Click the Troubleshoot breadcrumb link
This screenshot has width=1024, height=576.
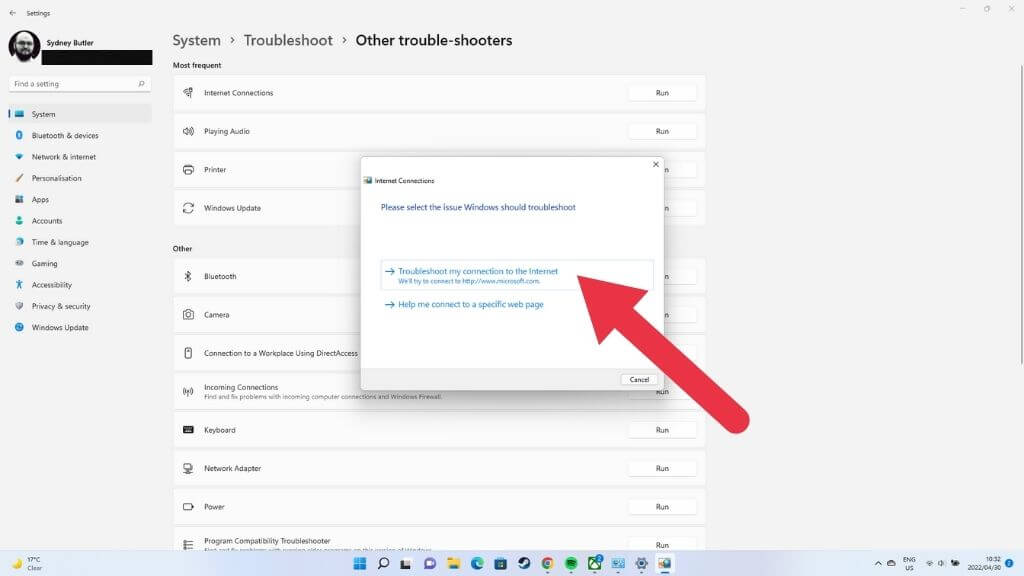click(288, 40)
